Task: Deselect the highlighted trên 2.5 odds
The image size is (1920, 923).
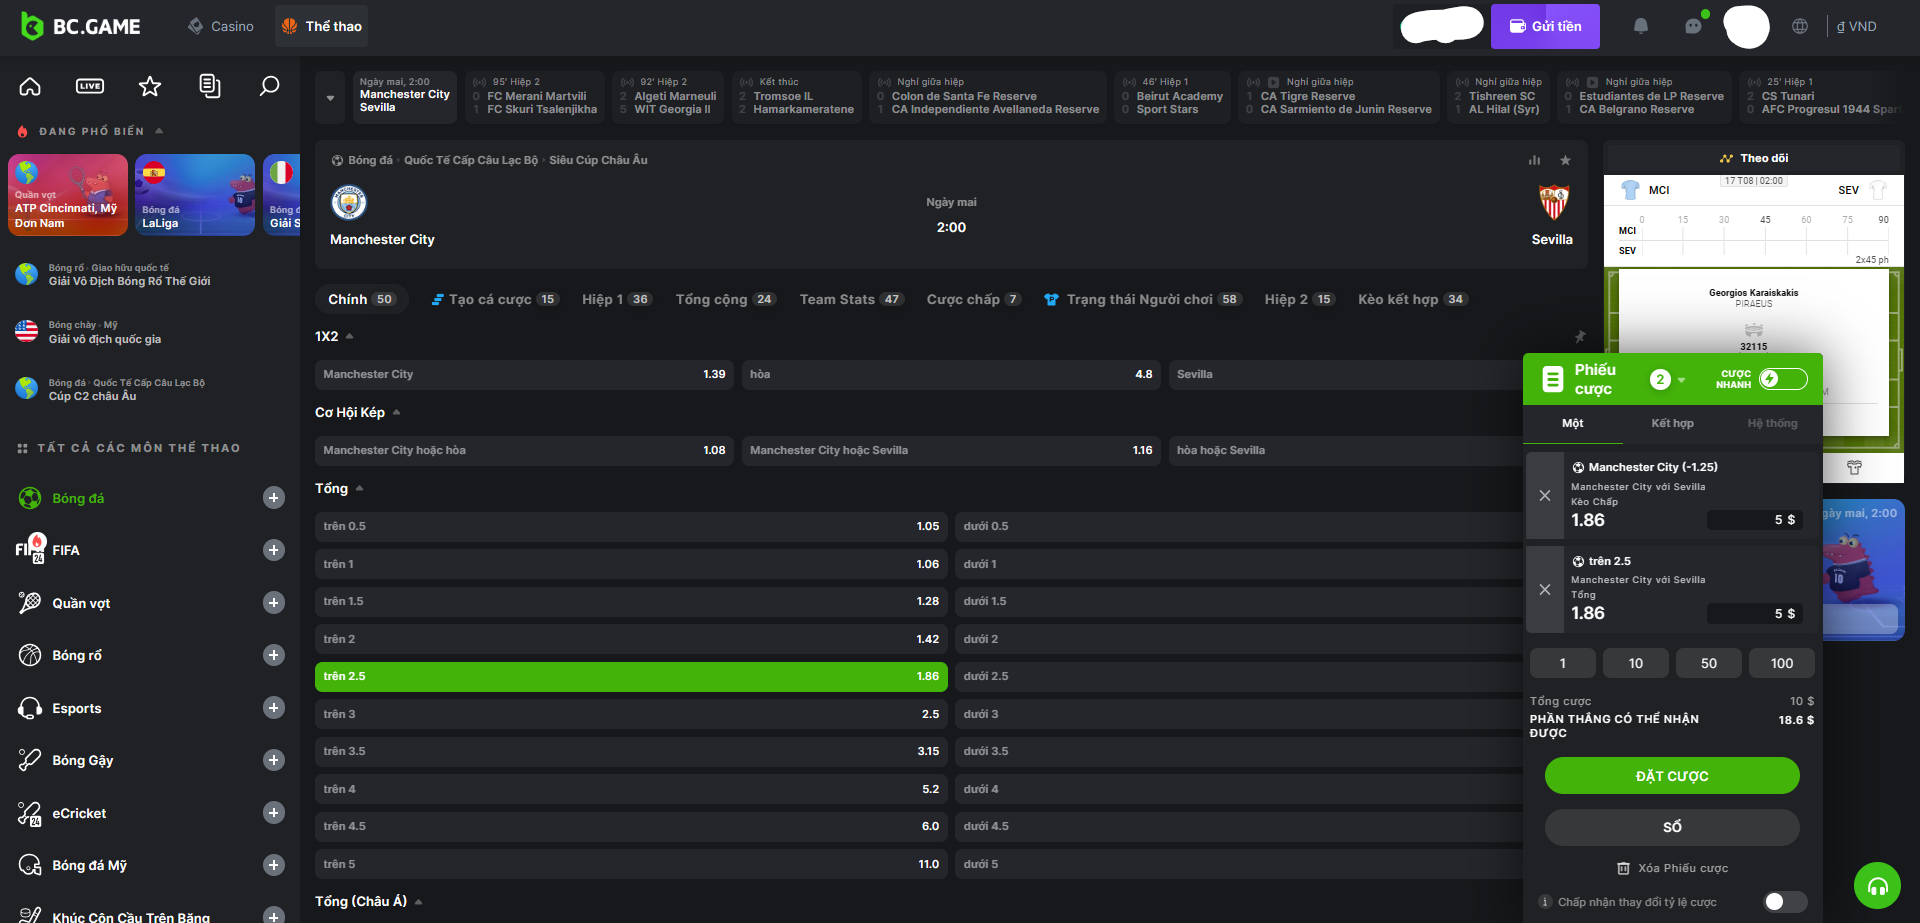Action: 631,677
